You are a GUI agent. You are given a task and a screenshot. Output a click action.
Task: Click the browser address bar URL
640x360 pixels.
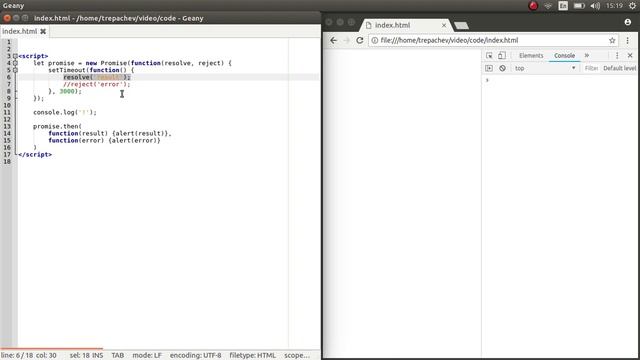(x=449, y=40)
